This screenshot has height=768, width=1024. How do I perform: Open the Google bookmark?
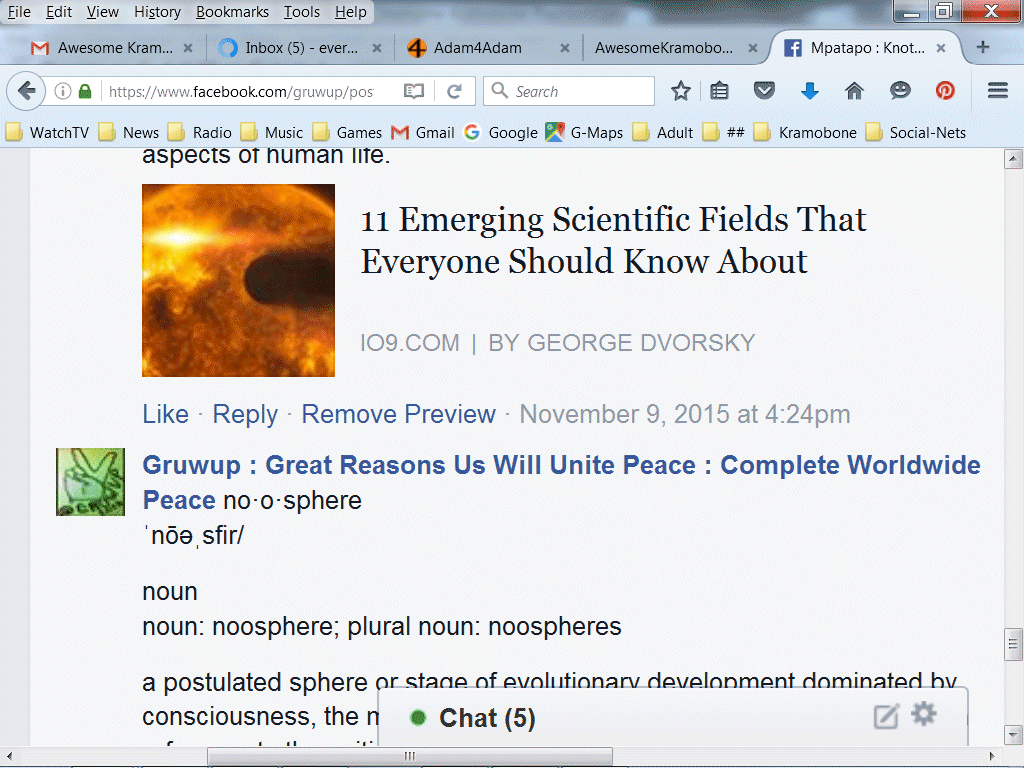tap(501, 133)
